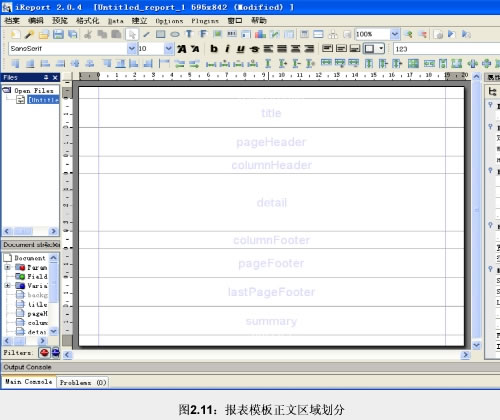Viewport: 500px width, 420px height.
Task: Toggle underline formatting
Action: coord(240,49)
